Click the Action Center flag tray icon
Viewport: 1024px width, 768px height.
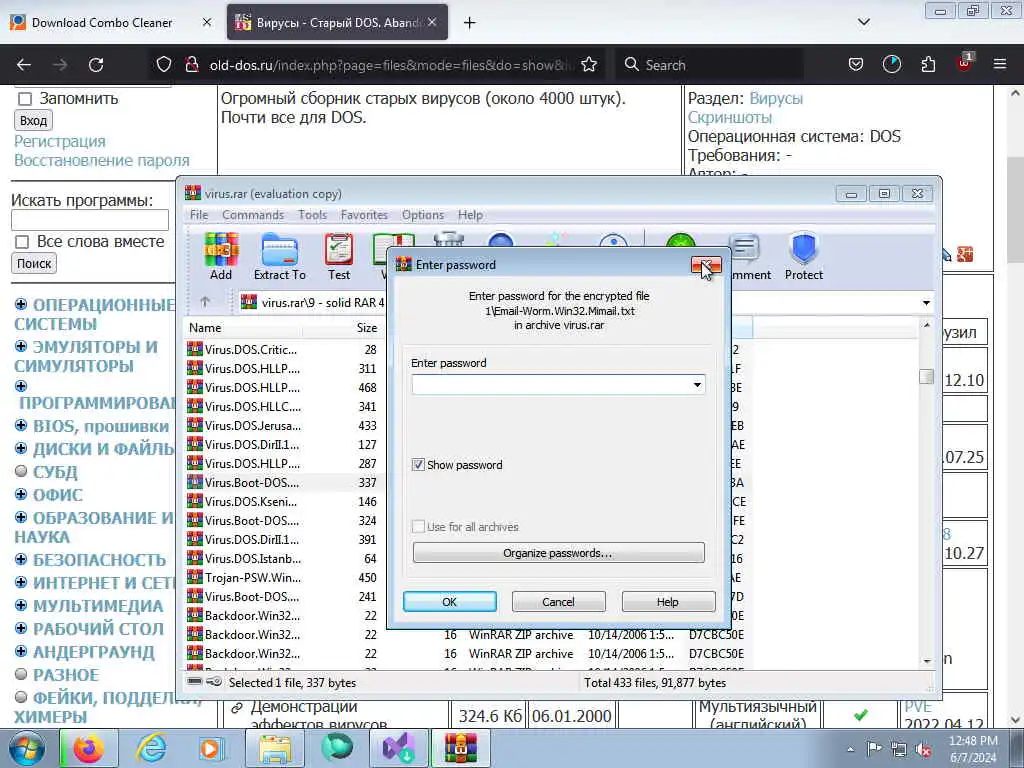[x=874, y=749]
